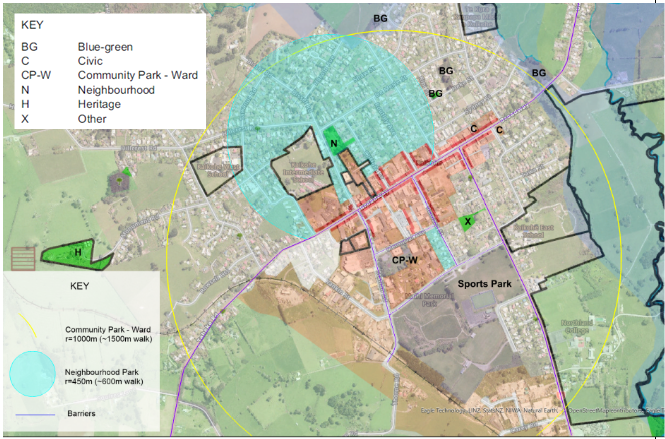Click the X code in the key
665x439 pixels.
(x=25, y=118)
